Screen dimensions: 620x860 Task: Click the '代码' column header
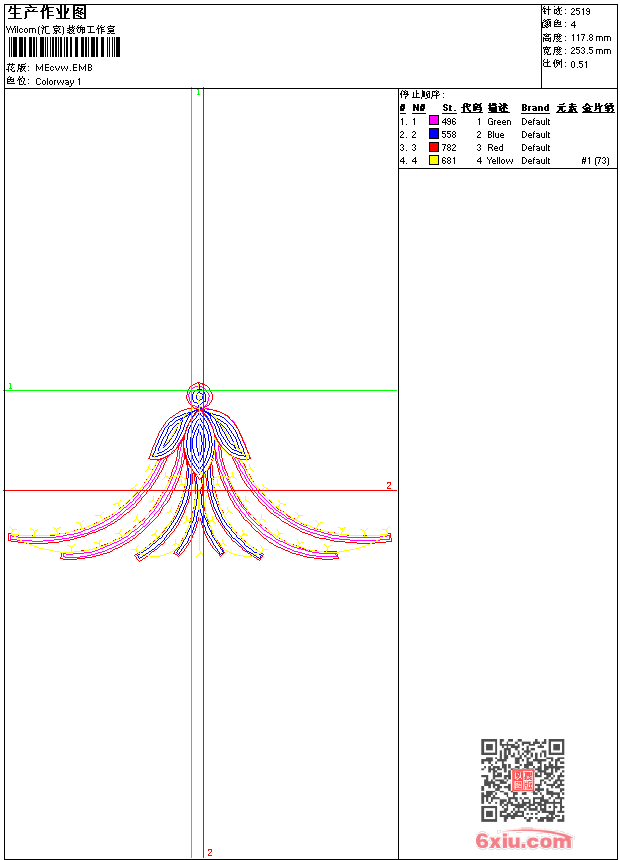click(471, 108)
